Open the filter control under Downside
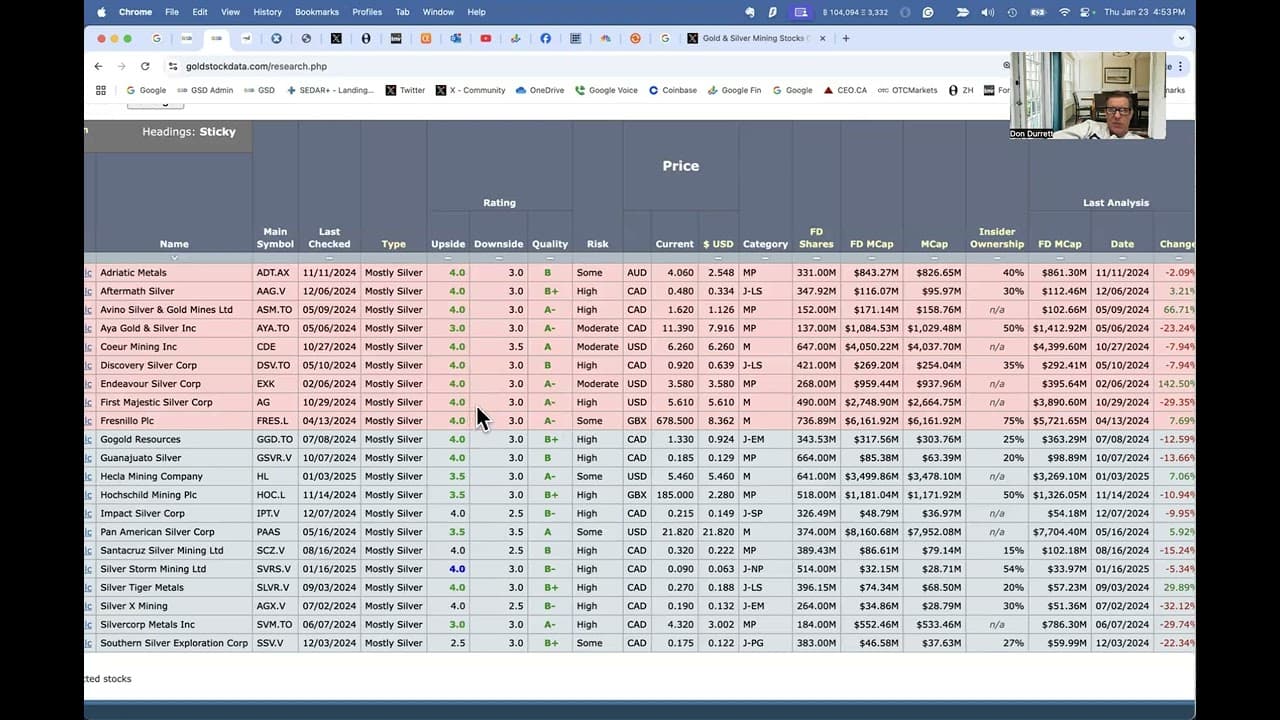This screenshot has height=720, width=1280. click(x=498, y=258)
